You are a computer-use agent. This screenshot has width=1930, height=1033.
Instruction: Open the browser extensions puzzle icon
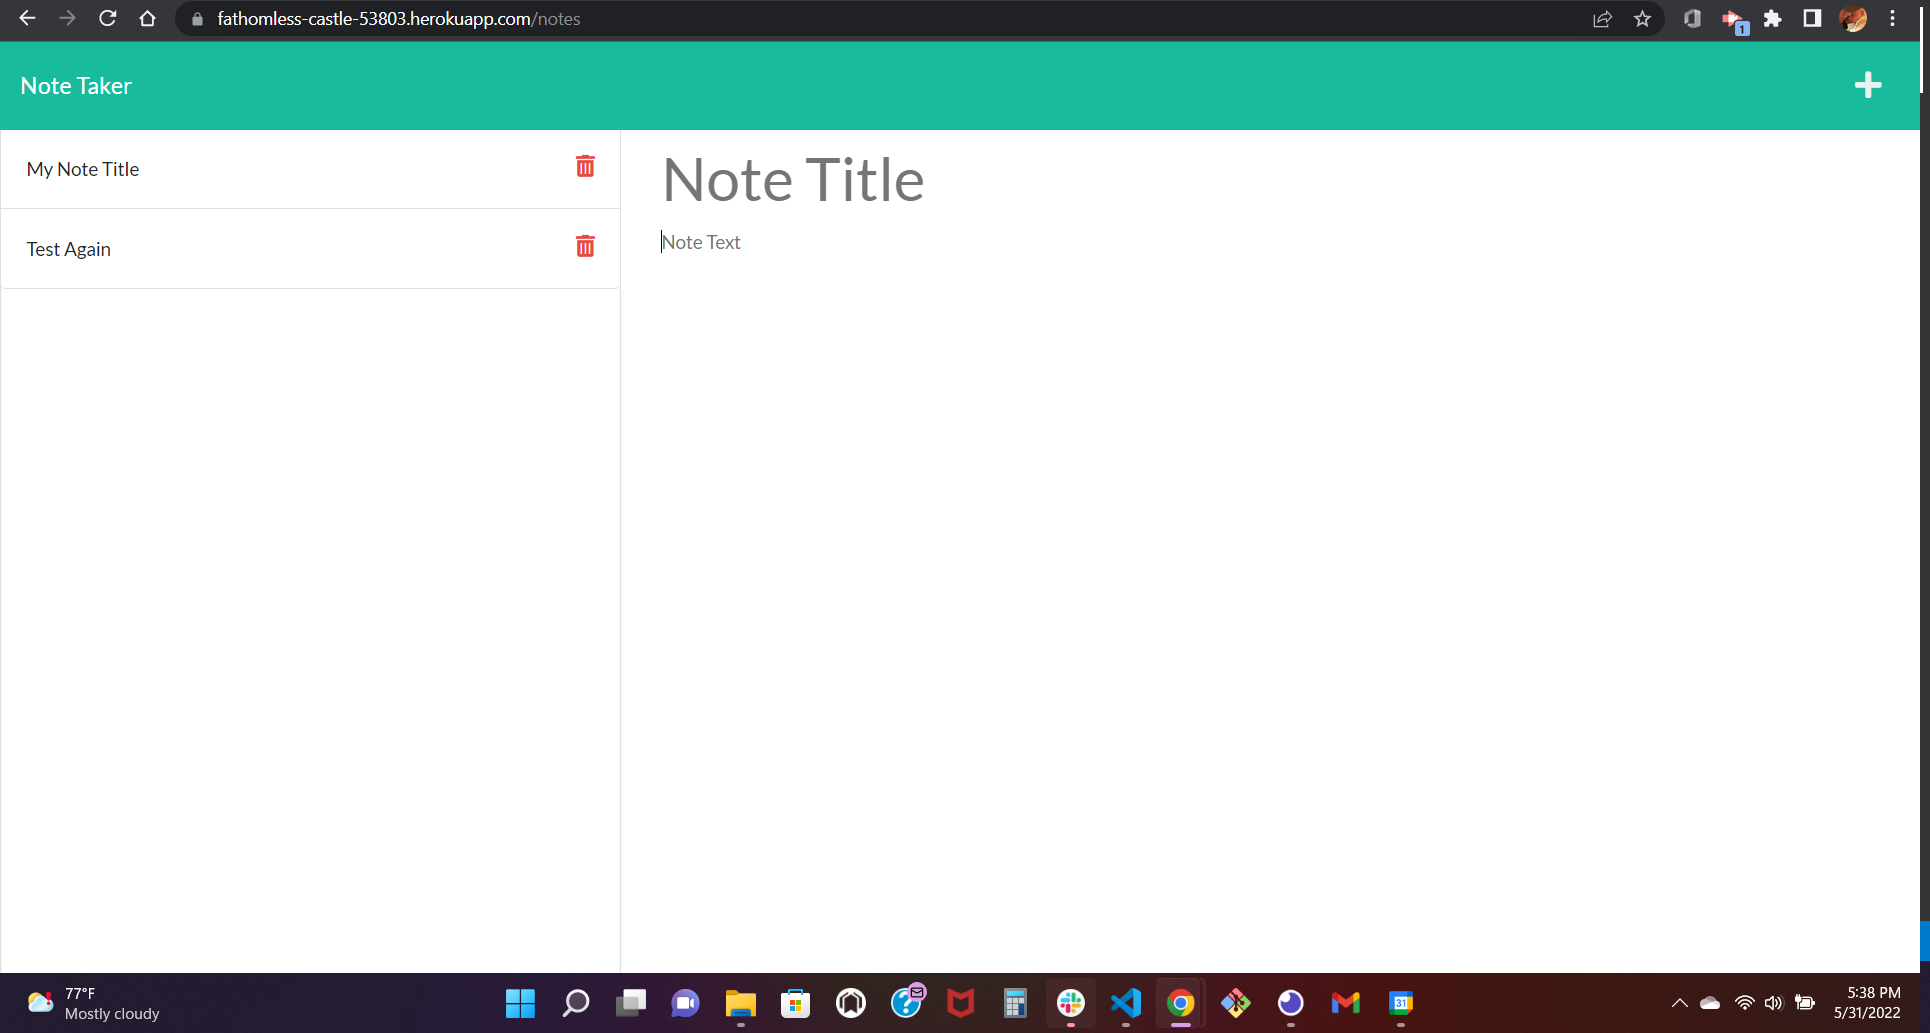point(1772,18)
